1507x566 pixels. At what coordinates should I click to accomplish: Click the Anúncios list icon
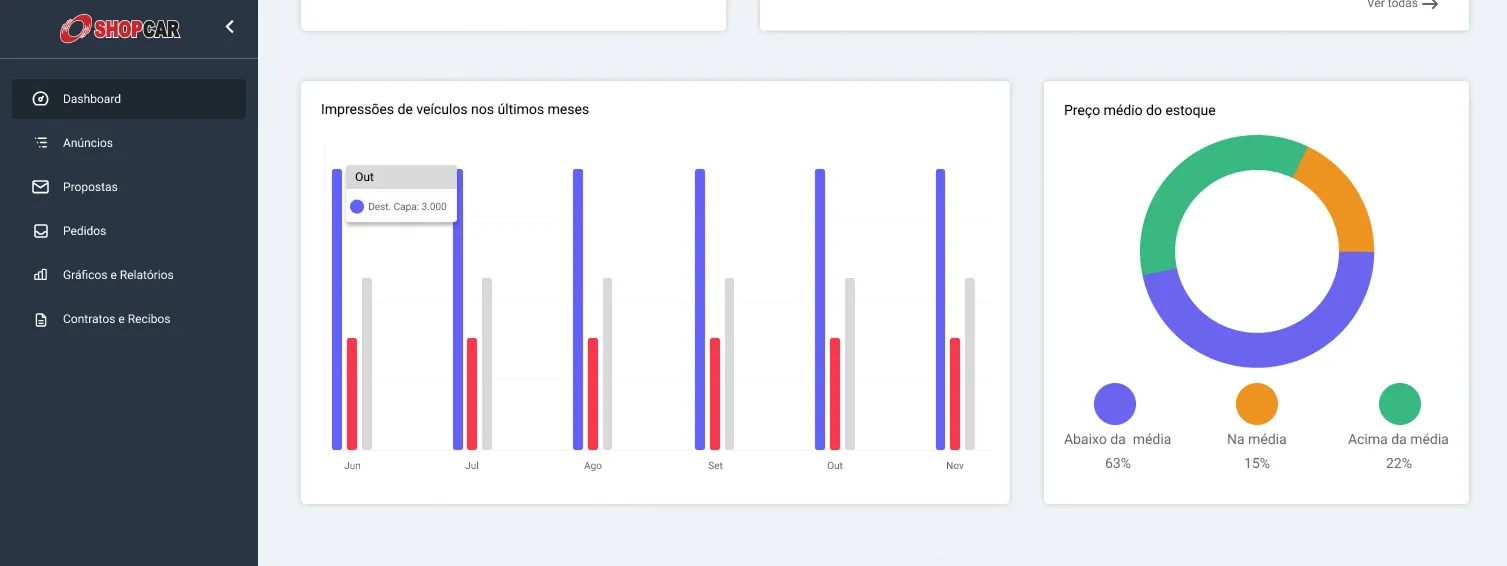41,143
